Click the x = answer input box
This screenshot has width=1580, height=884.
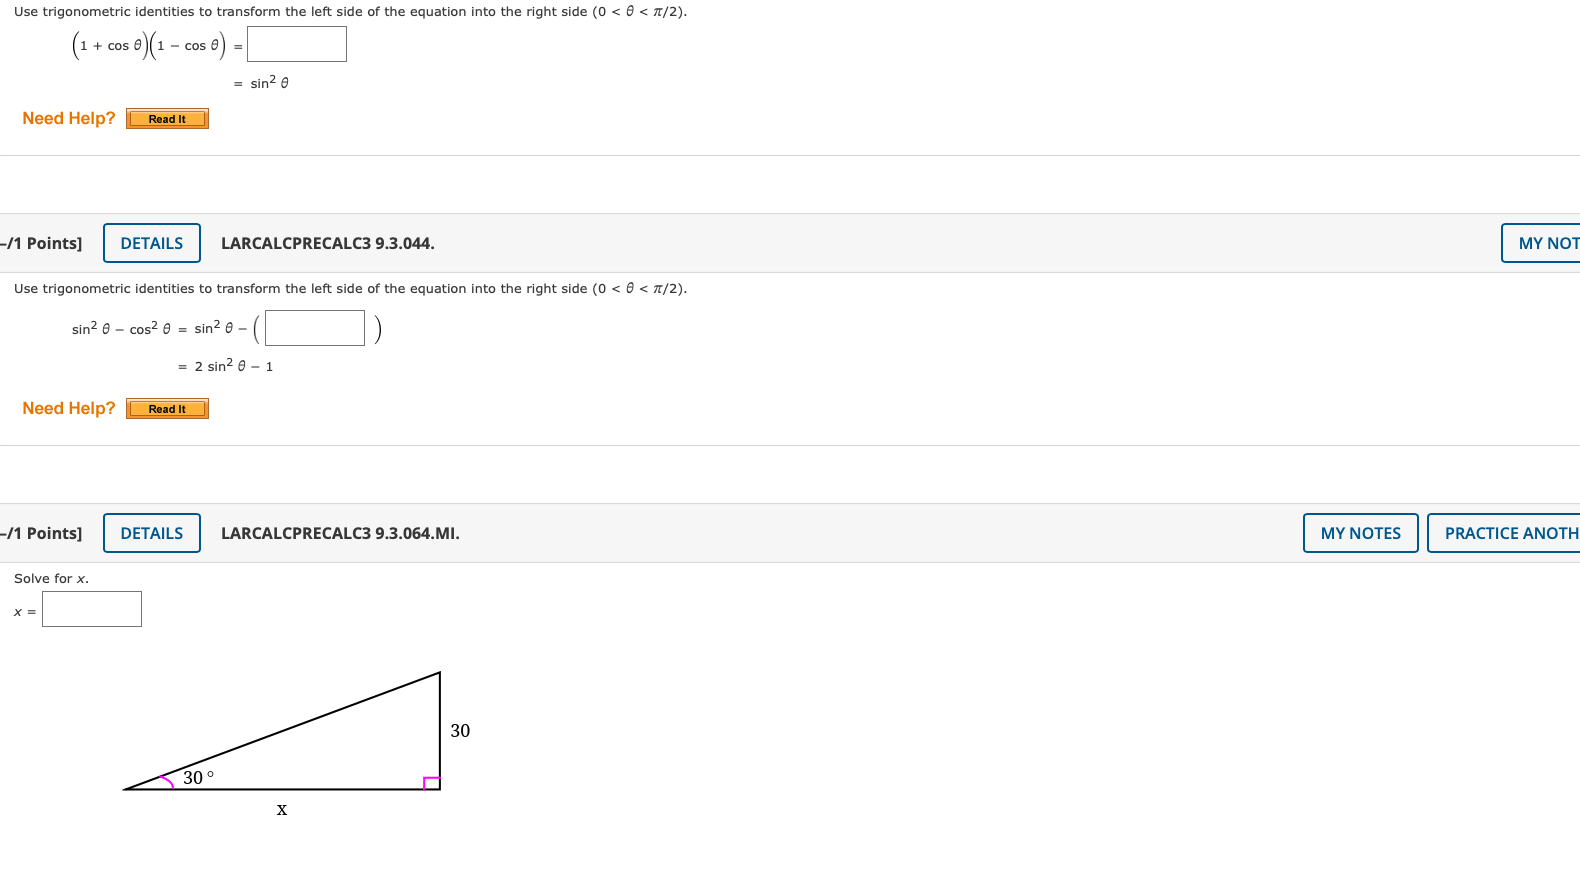pyautogui.click(x=91, y=609)
